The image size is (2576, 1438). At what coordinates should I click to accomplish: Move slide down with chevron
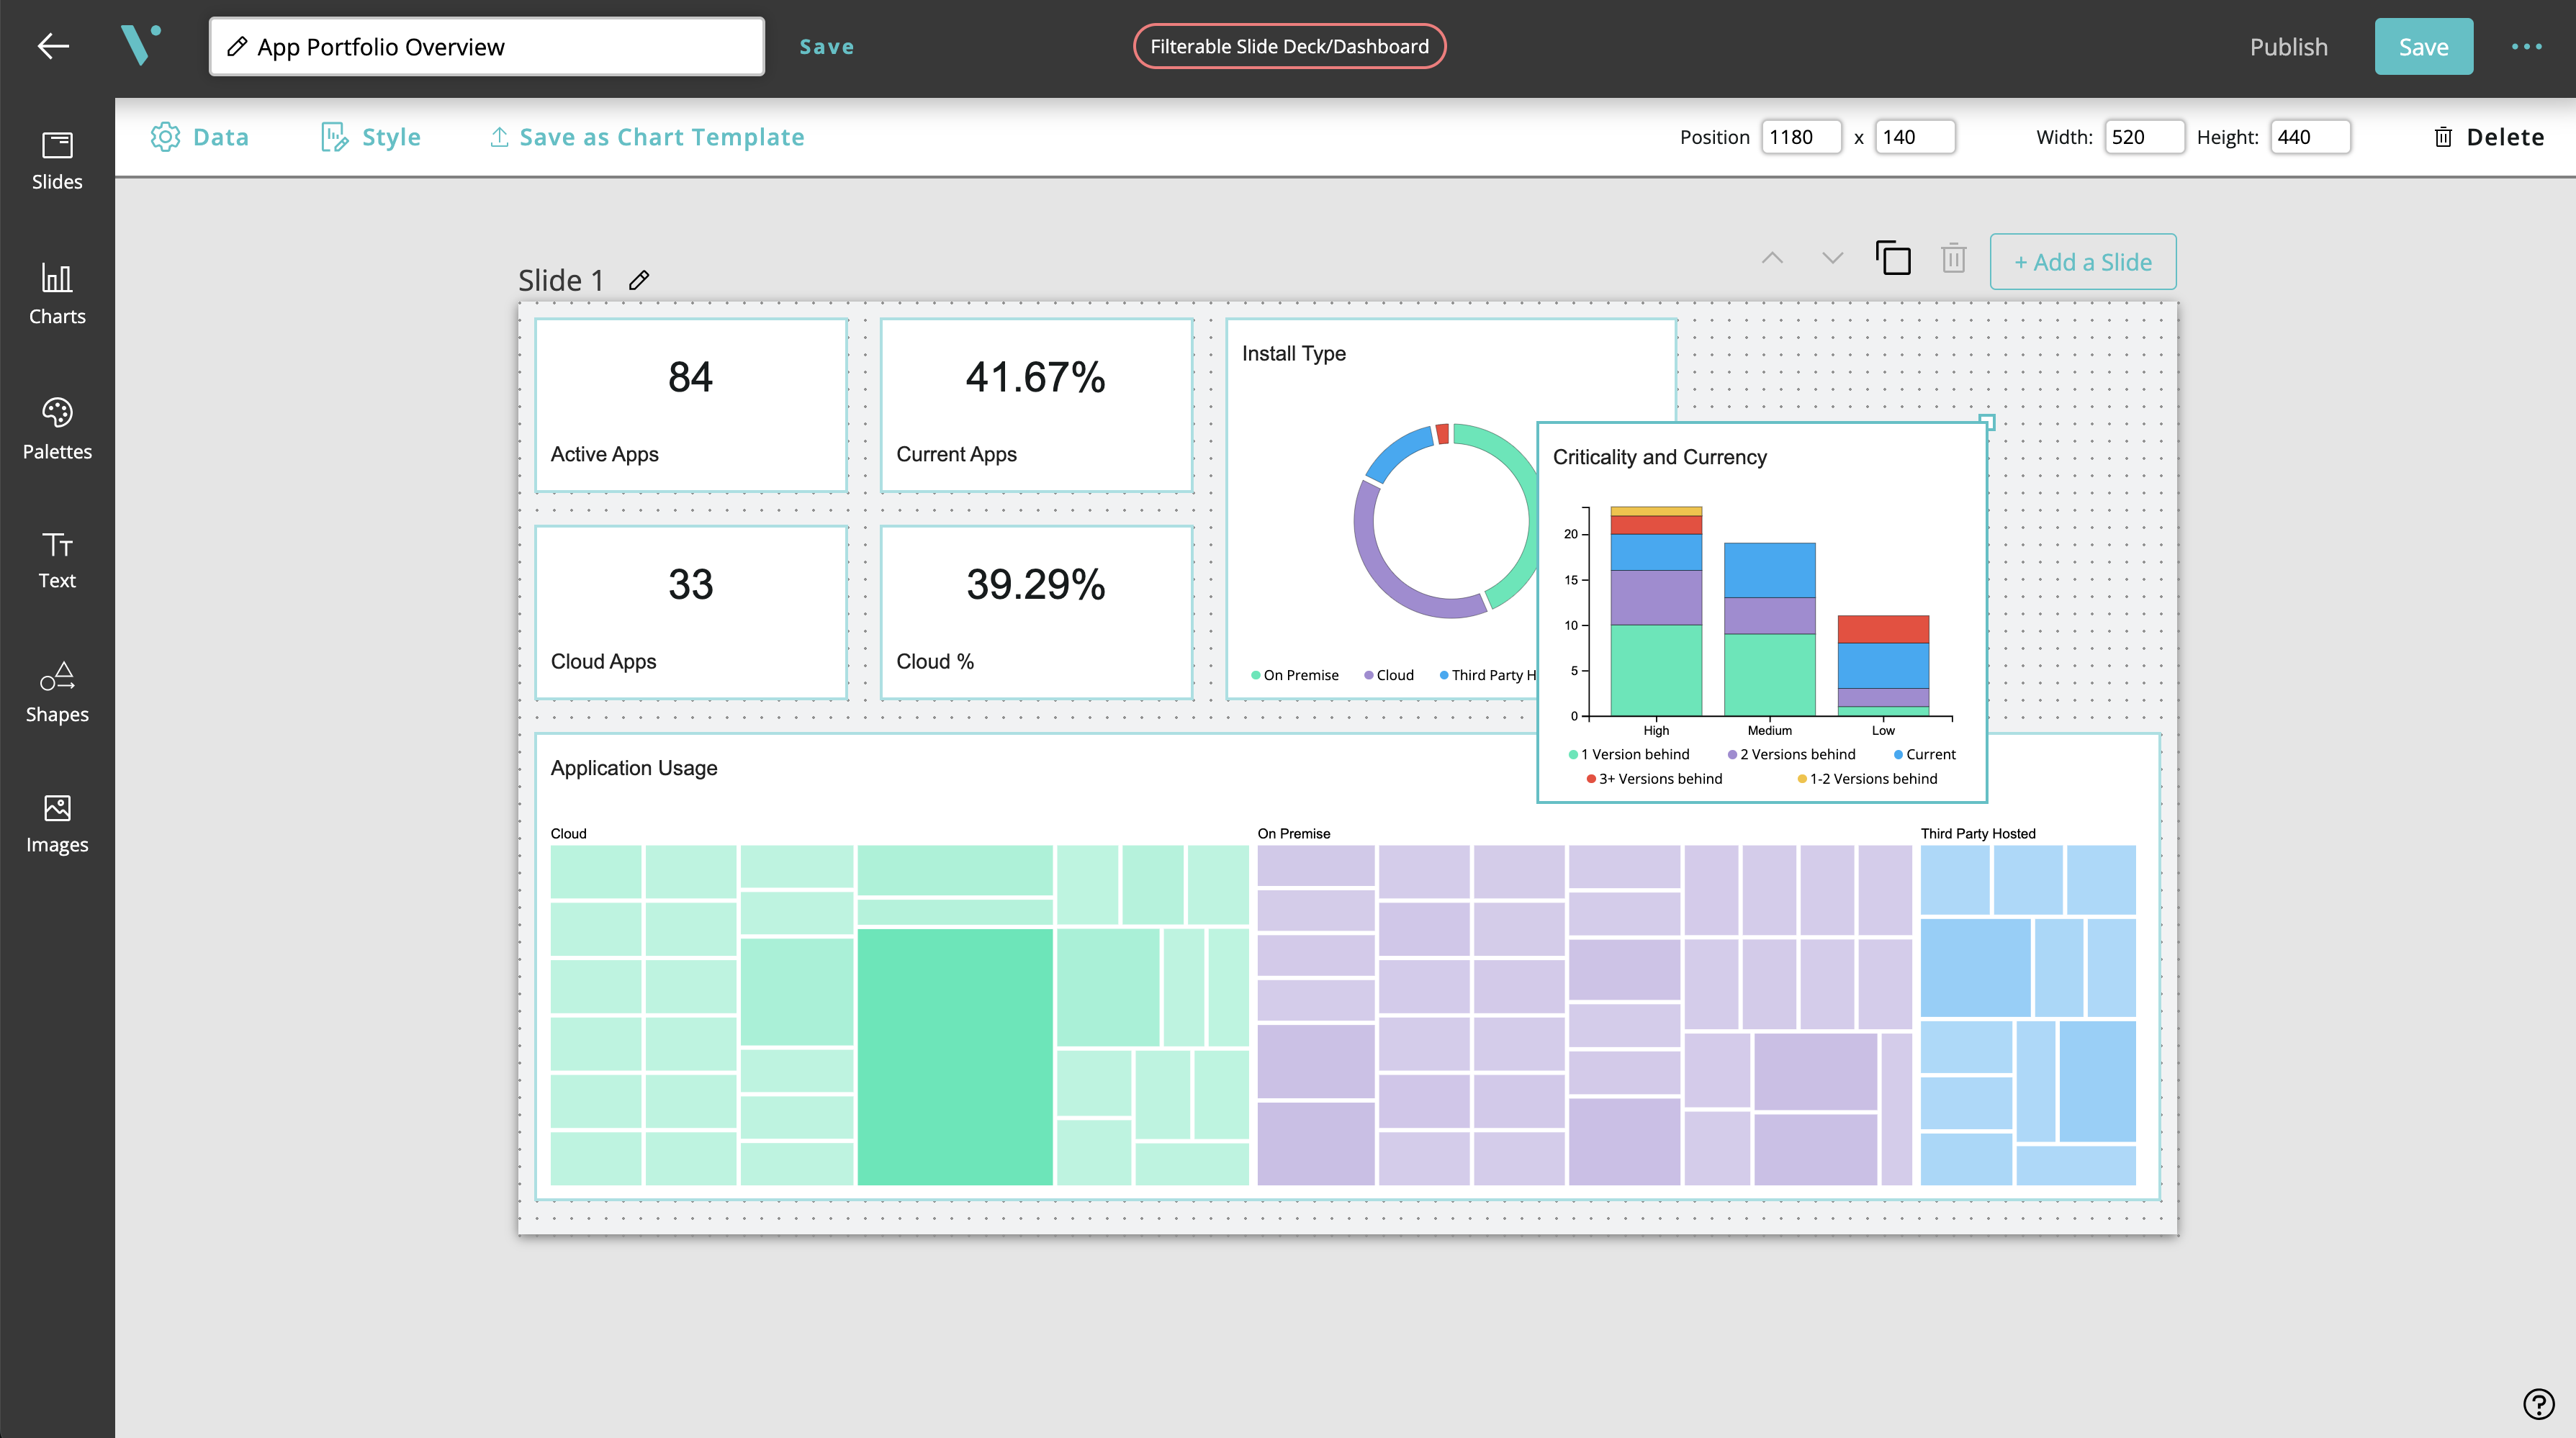(1832, 258)
